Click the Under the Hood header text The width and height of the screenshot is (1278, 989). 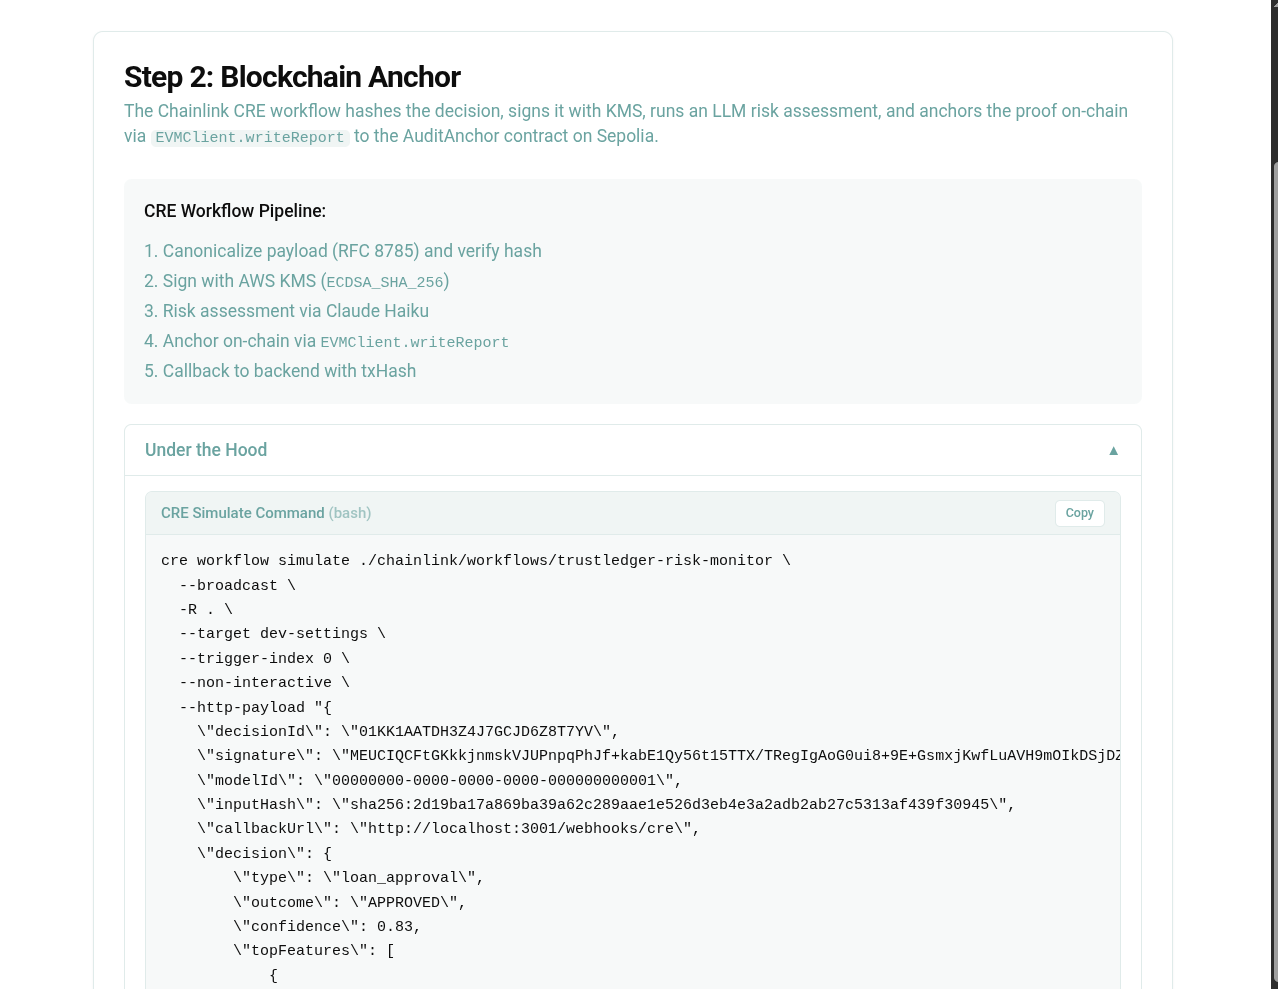tap(206, 450)
